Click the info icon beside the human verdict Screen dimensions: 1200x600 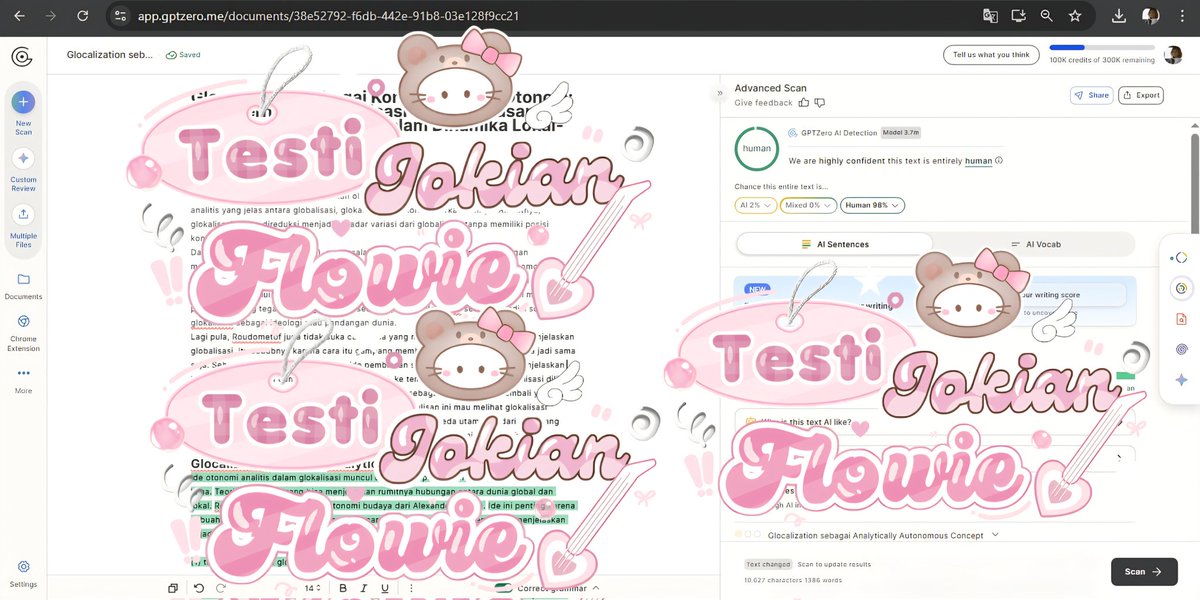coord(999,160)
